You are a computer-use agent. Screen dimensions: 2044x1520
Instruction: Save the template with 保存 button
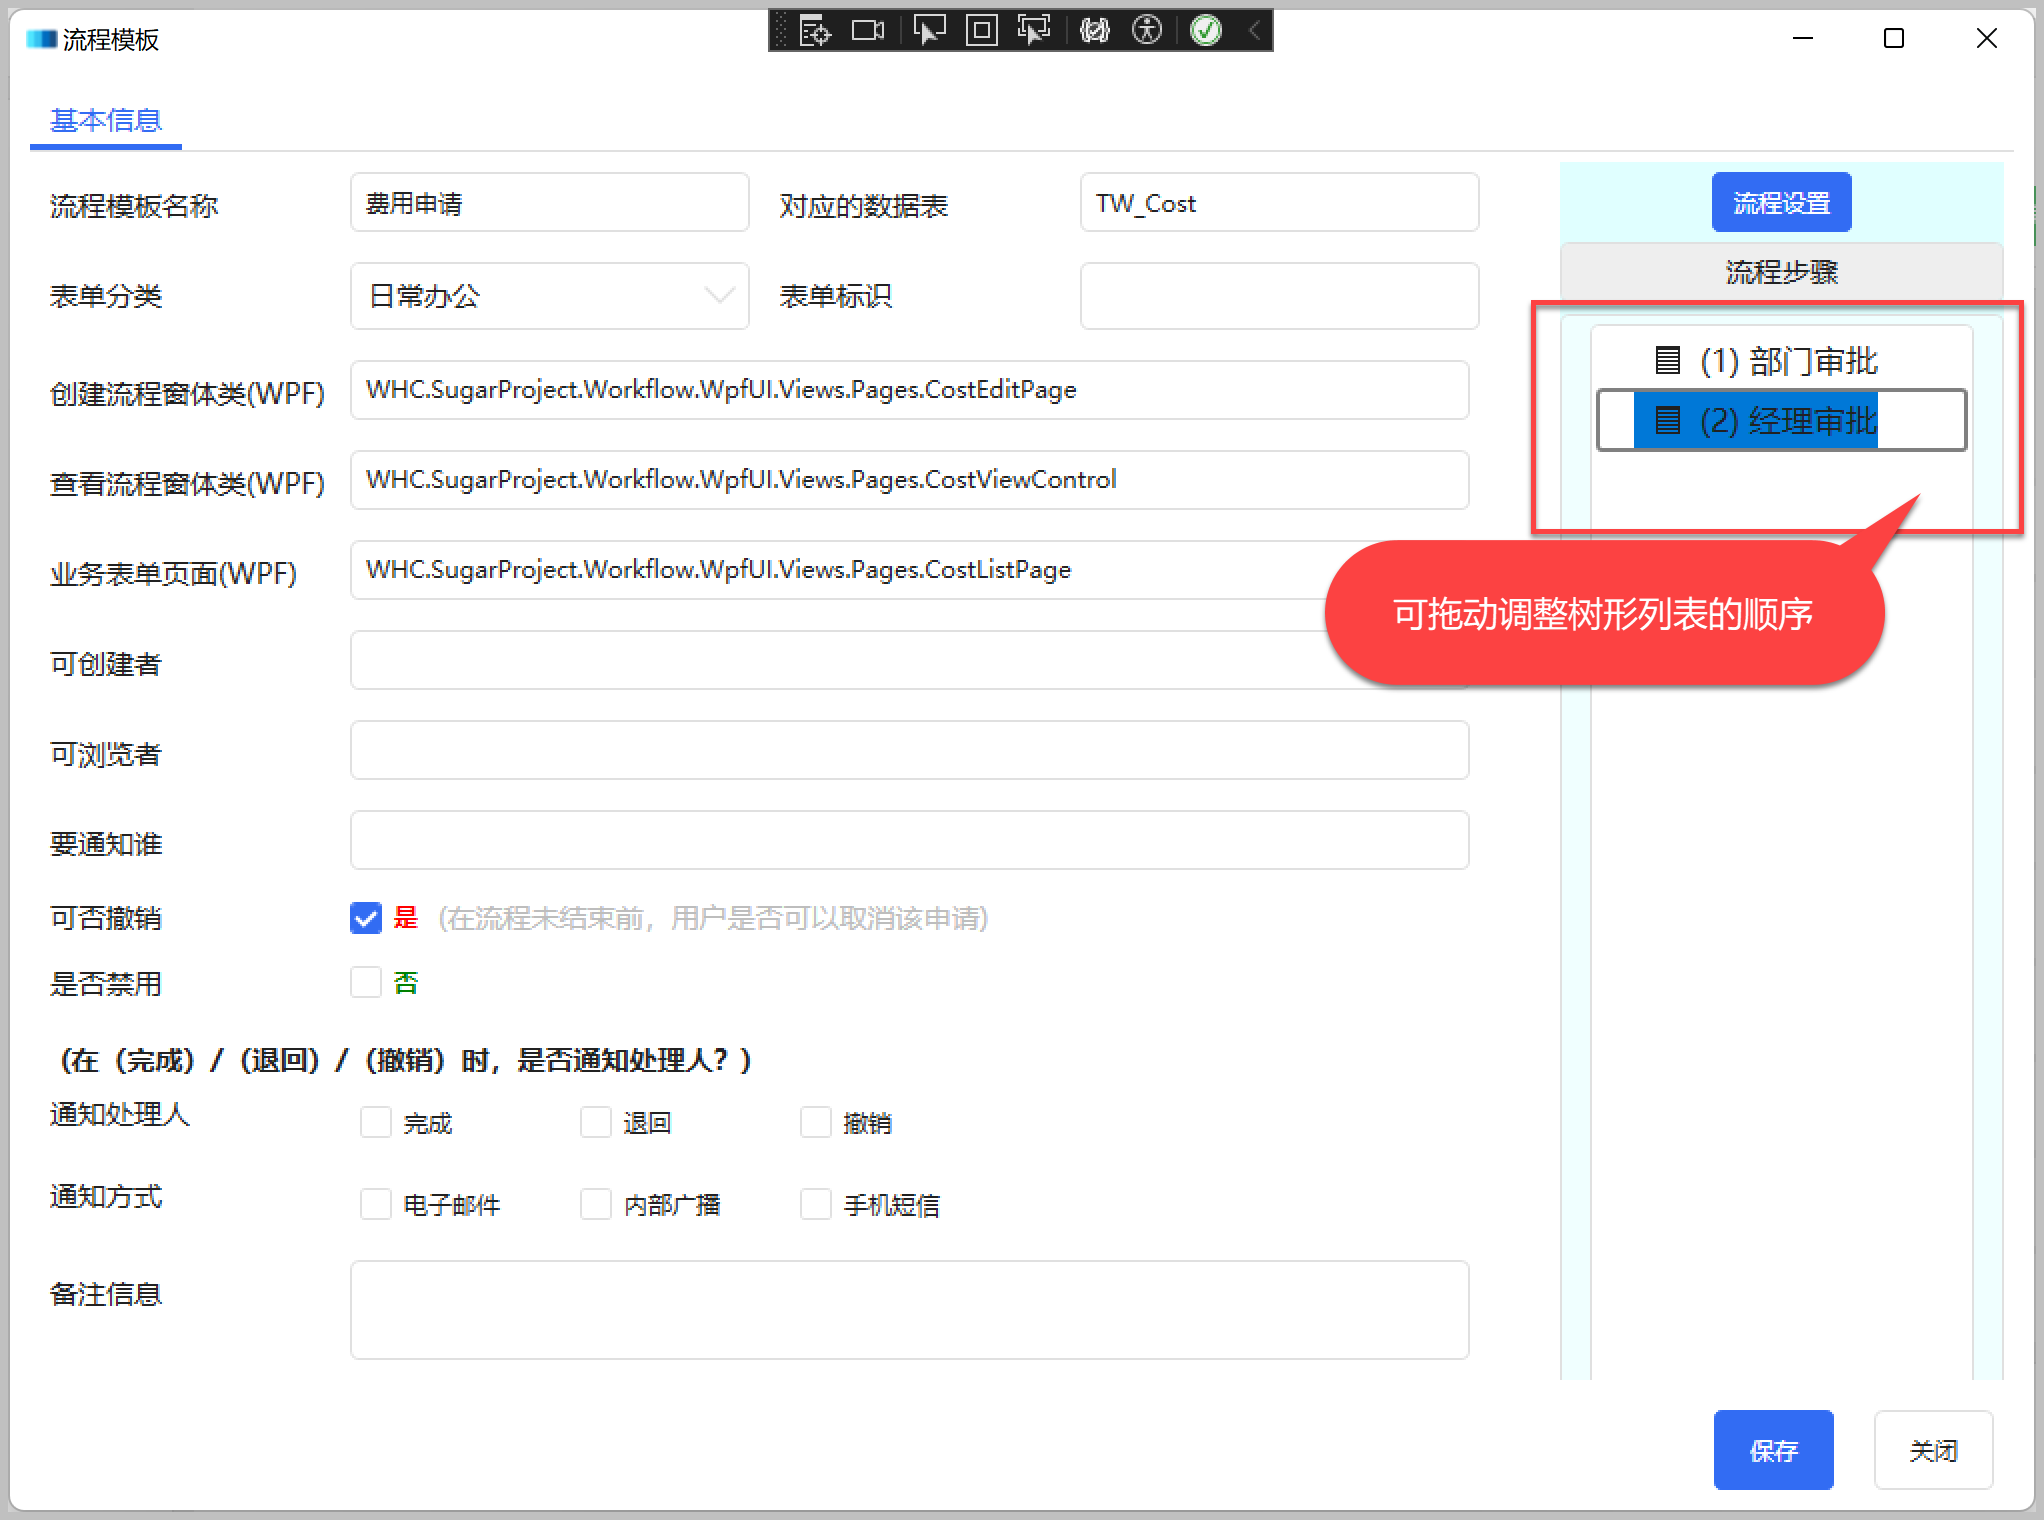click(1773, 1450)
